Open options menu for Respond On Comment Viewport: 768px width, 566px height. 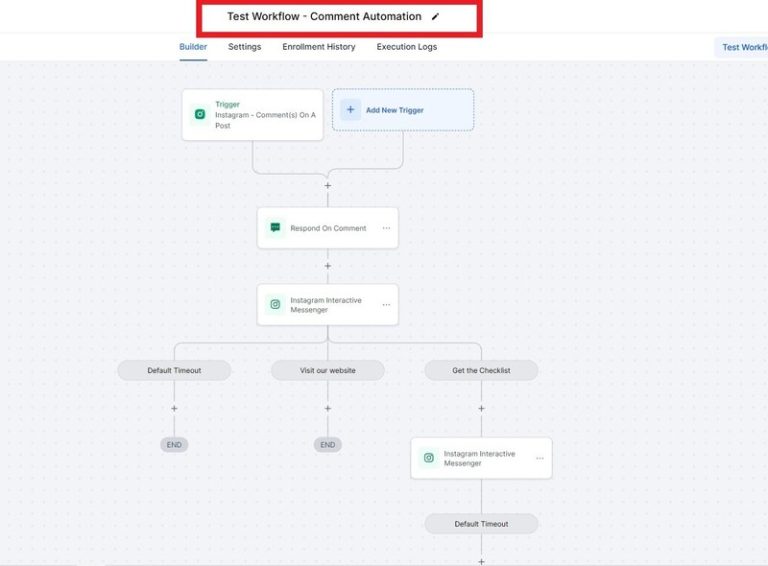tap(386, 228)
